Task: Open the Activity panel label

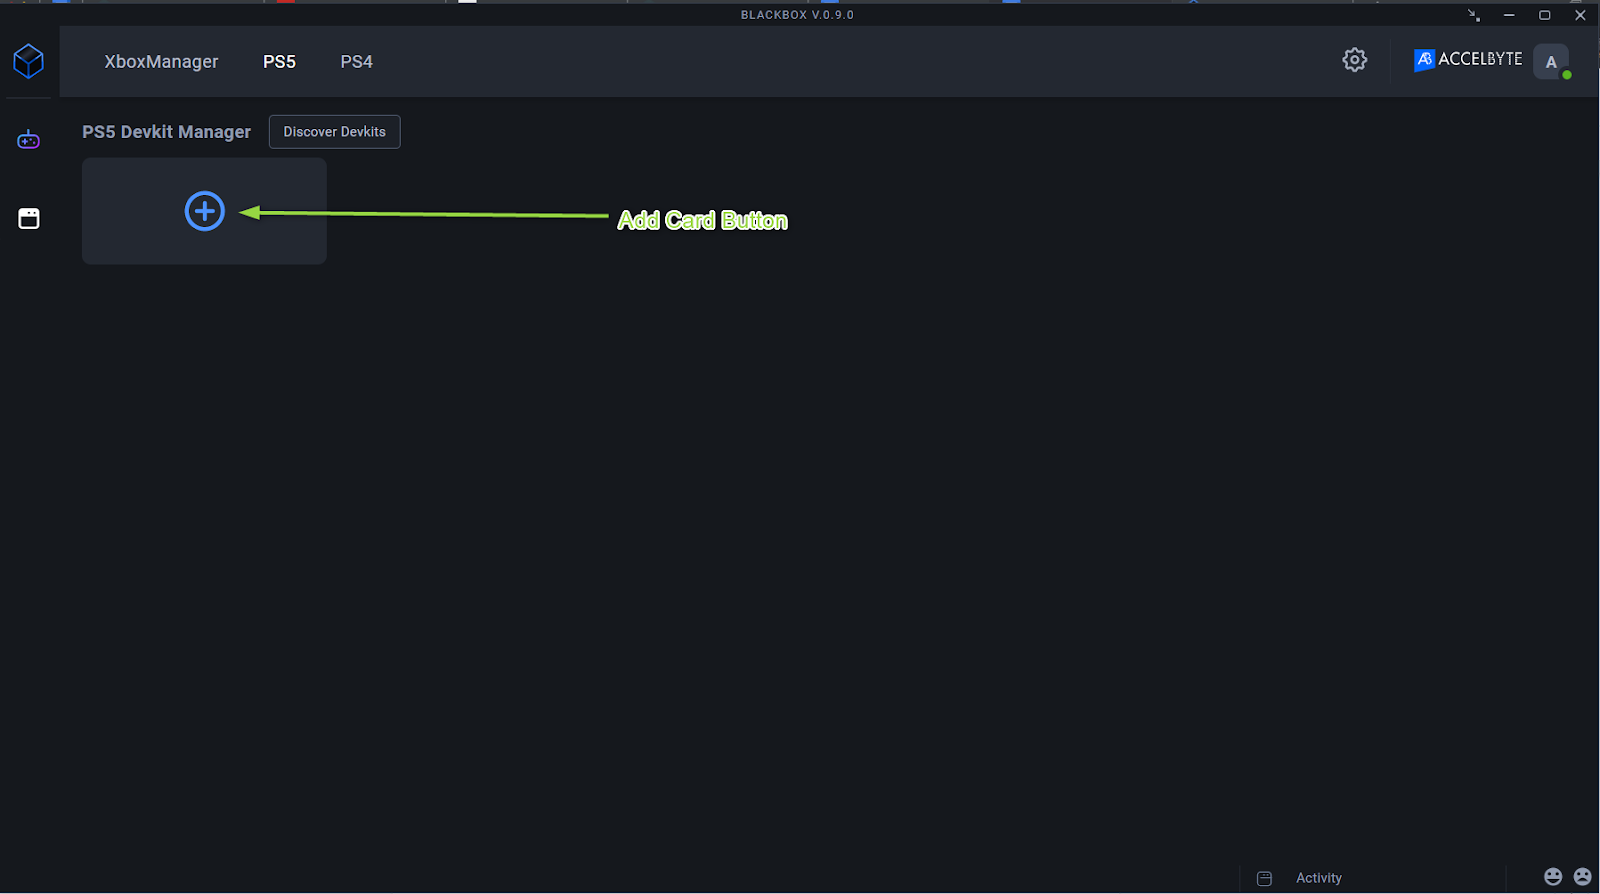Action: click(1319, 878)
